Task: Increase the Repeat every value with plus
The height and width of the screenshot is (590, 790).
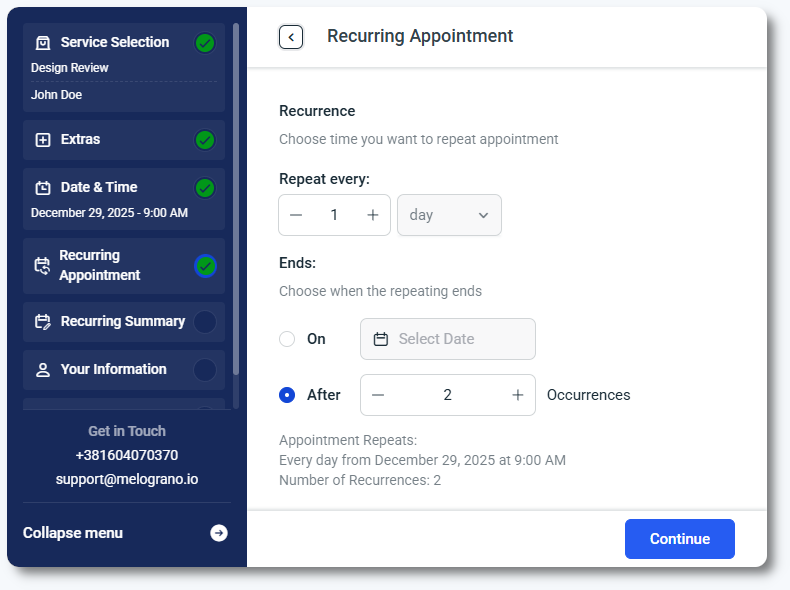Action: [373, 215]
